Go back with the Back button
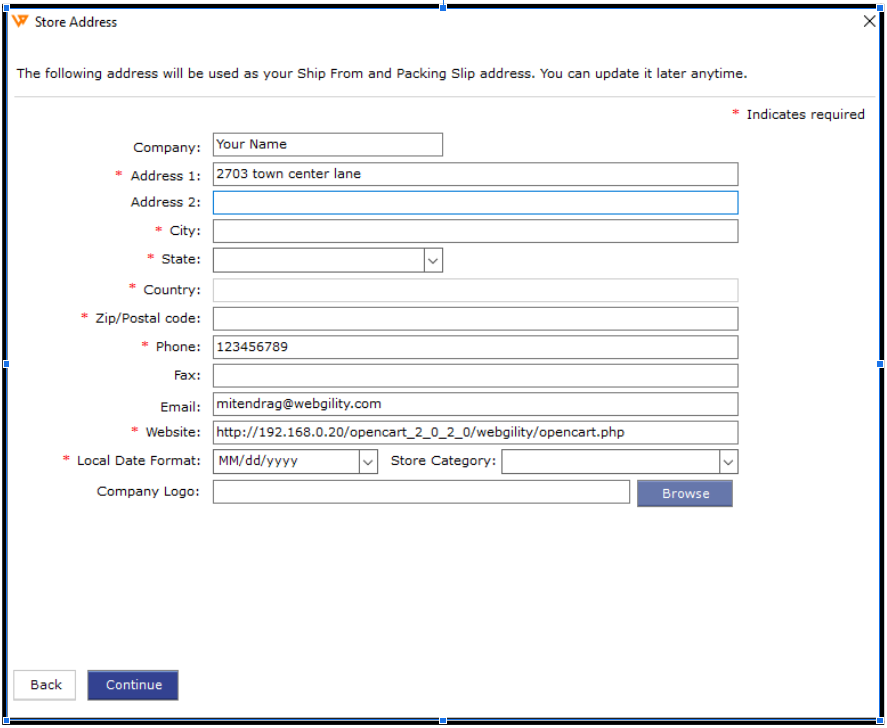Screen dimensions: 887x728 click(x=45, y=685)
